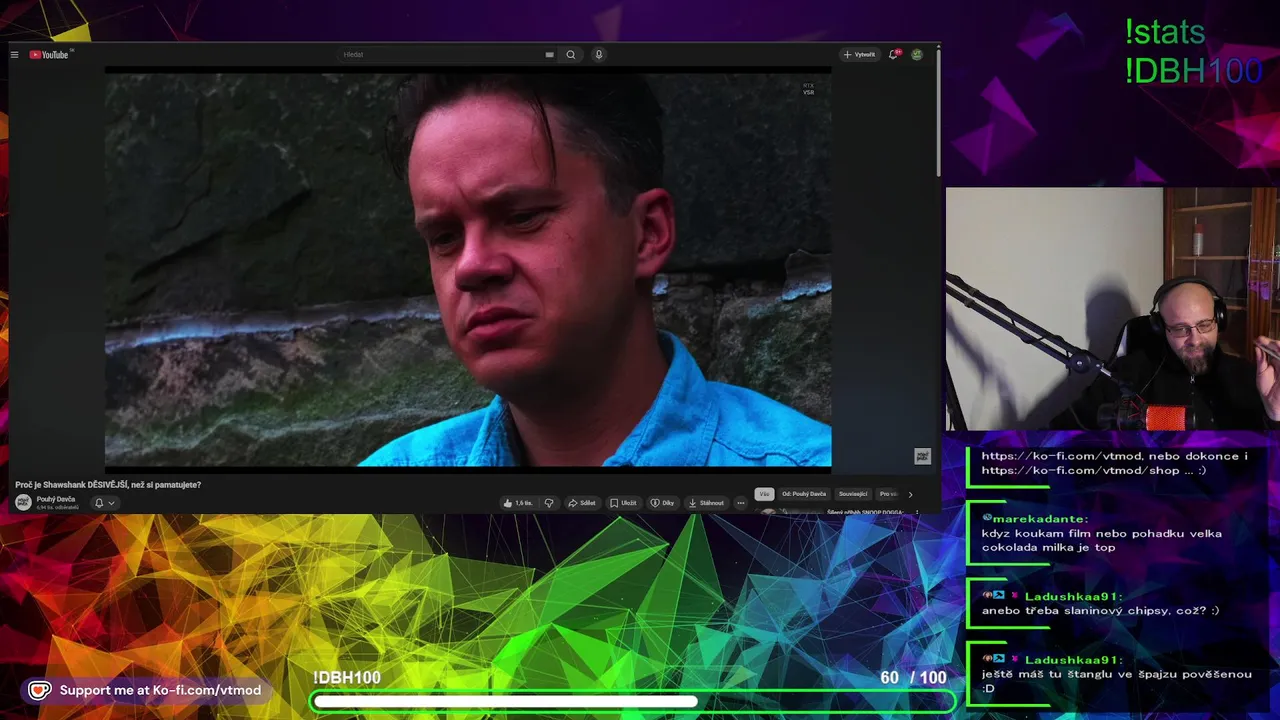
Task: Open Pouhý Davča channel avatar
Action: 23,502
